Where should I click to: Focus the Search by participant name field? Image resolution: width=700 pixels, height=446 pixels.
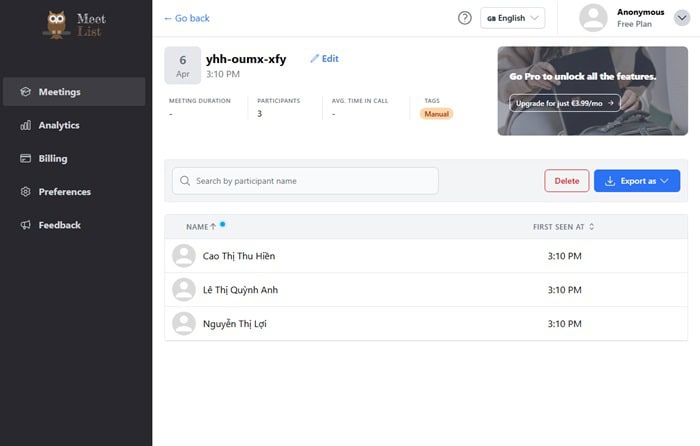[x=305, y=181]
